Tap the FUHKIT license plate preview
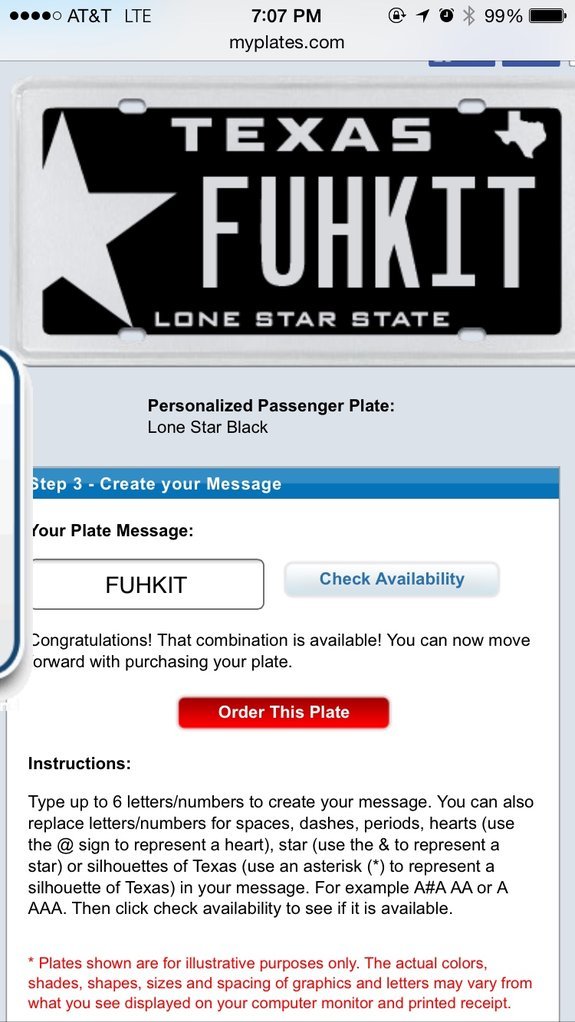575x1022 pixels. (293, 220)
